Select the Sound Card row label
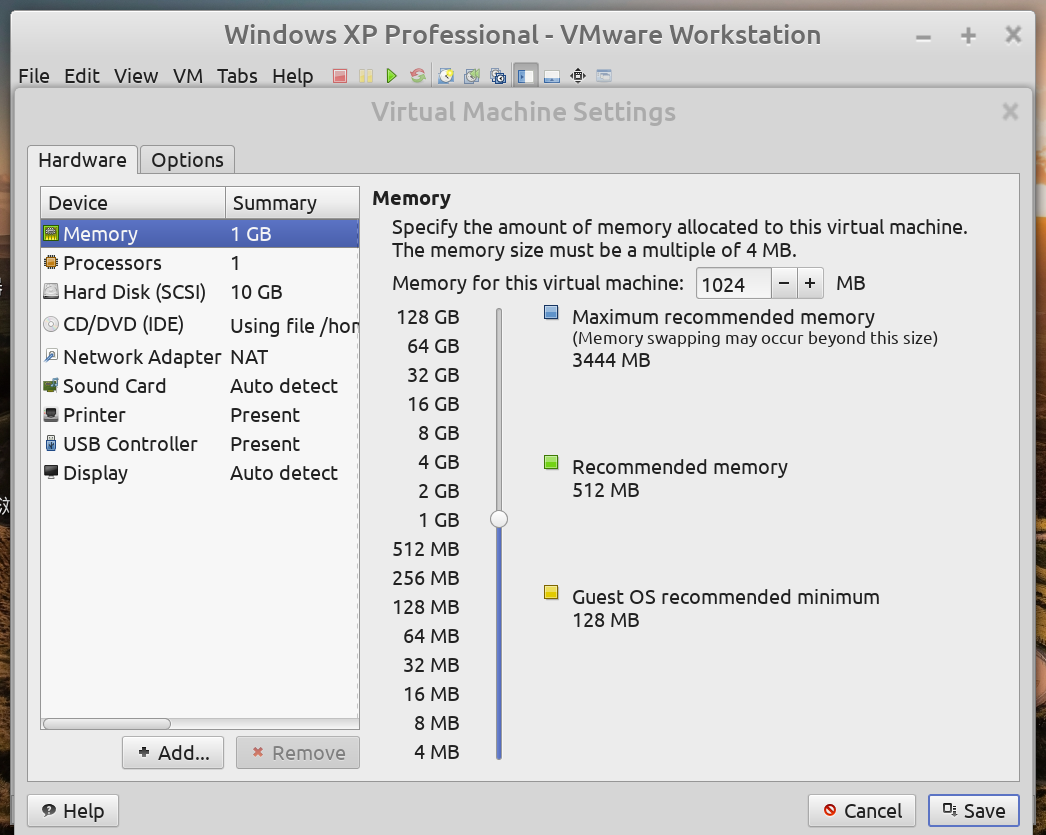This screenshot has height=835, width=1046. pyautogui.click(x=114, y=386)
